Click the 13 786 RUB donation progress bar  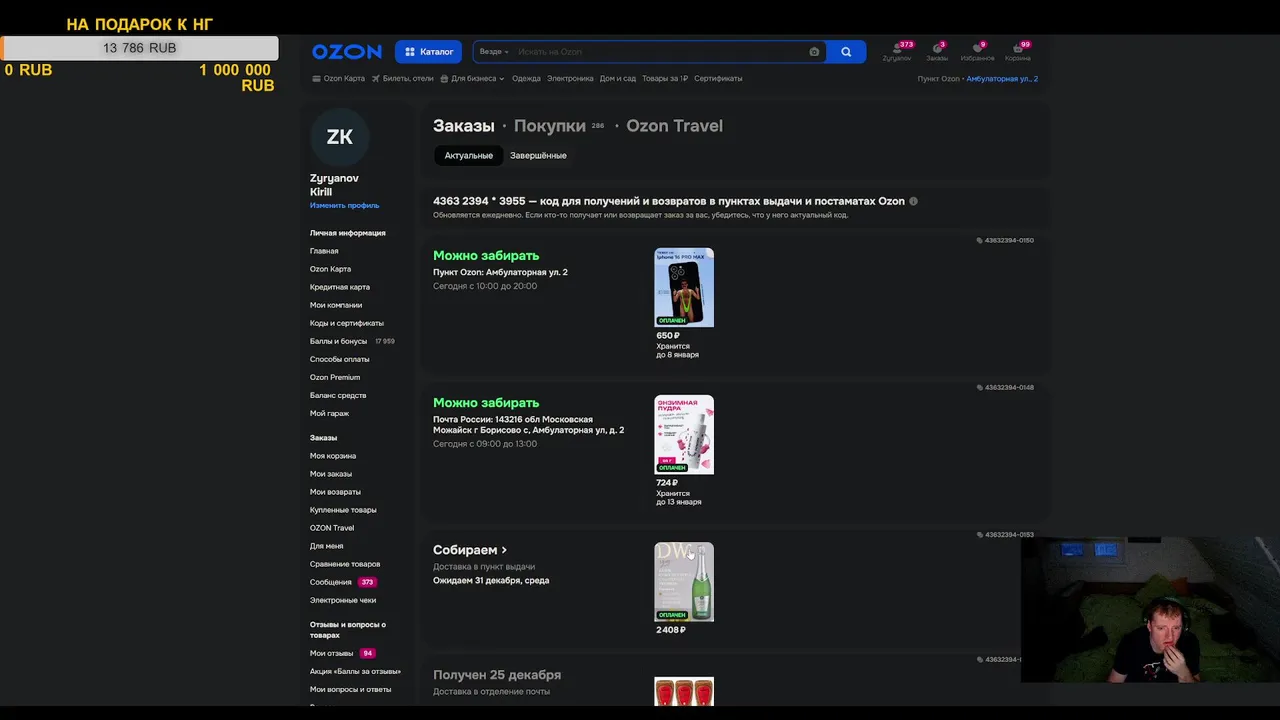[139, 48]
